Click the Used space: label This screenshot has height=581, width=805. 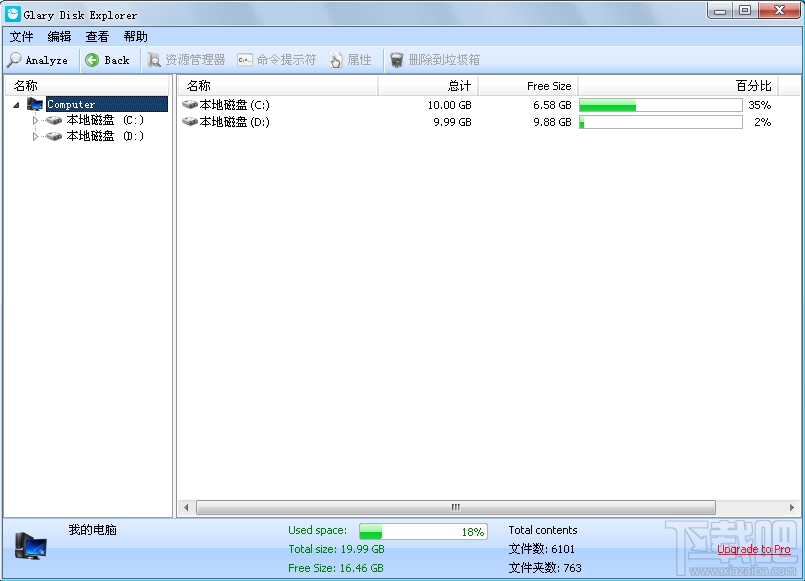pyautogui.click(x=317, y=530)
